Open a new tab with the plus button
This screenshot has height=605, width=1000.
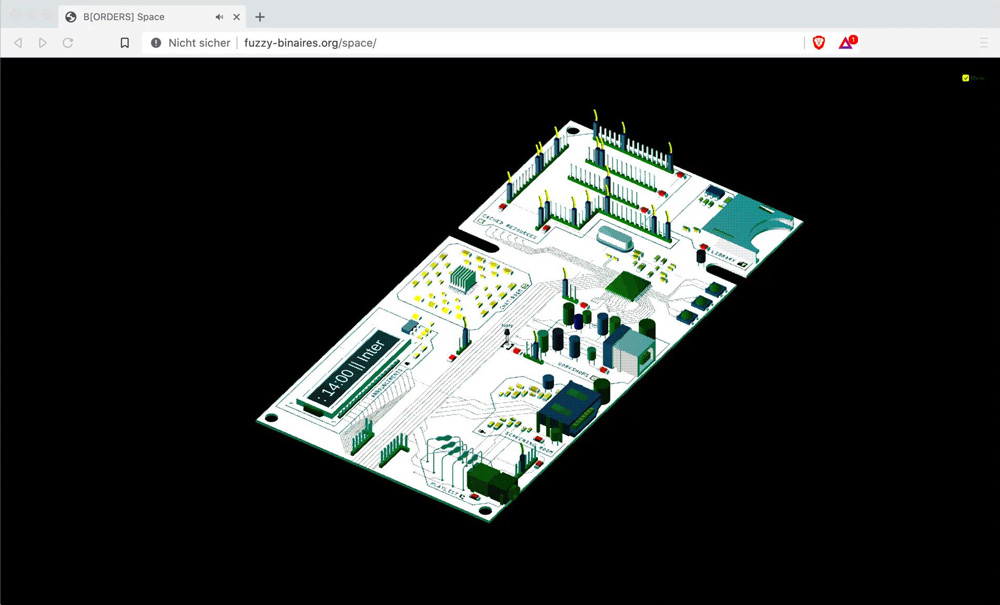tap(259, 16)
